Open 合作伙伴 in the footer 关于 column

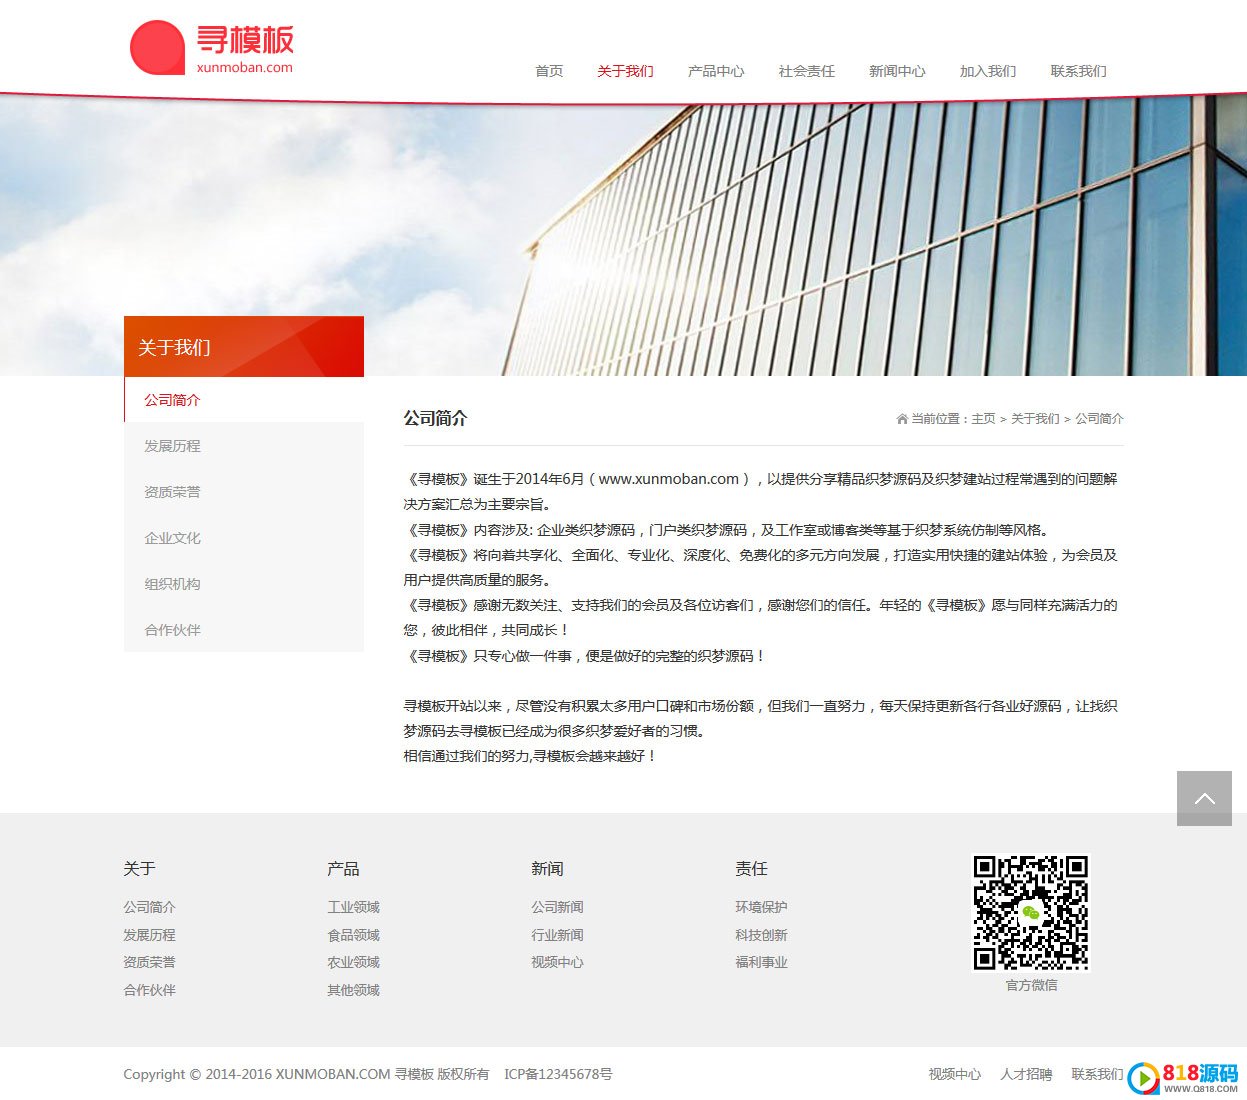pos(150,990)
